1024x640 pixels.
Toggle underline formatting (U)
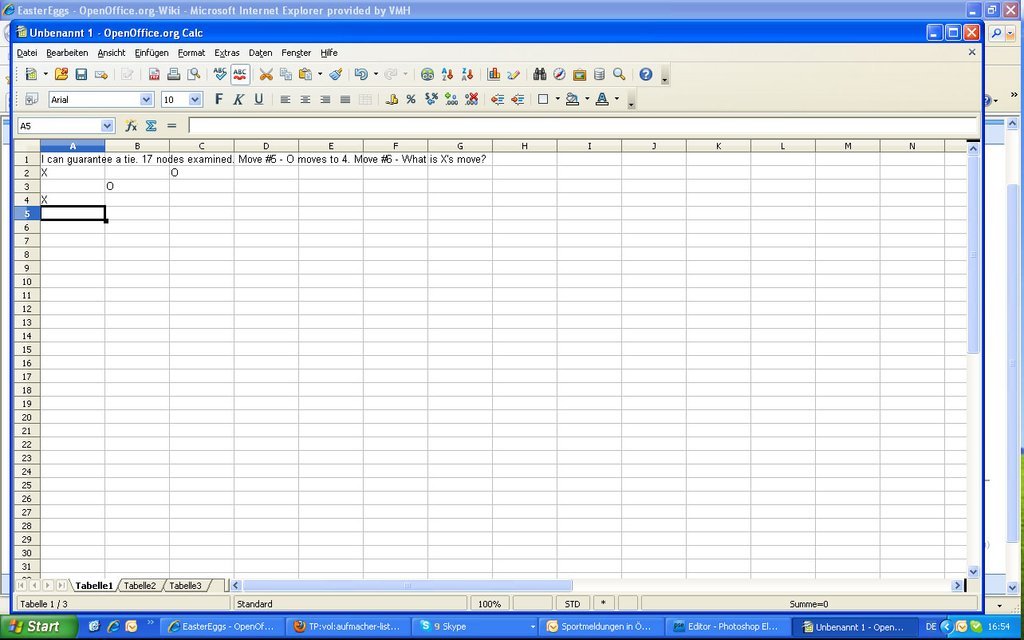pyautogui.click(x=258, y=99)
